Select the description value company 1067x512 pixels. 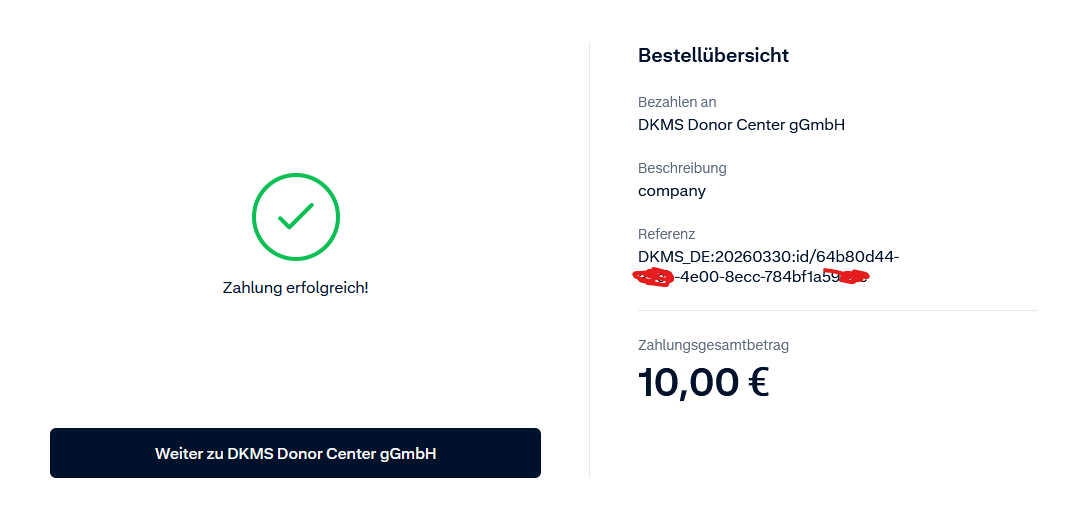point(672,191)
